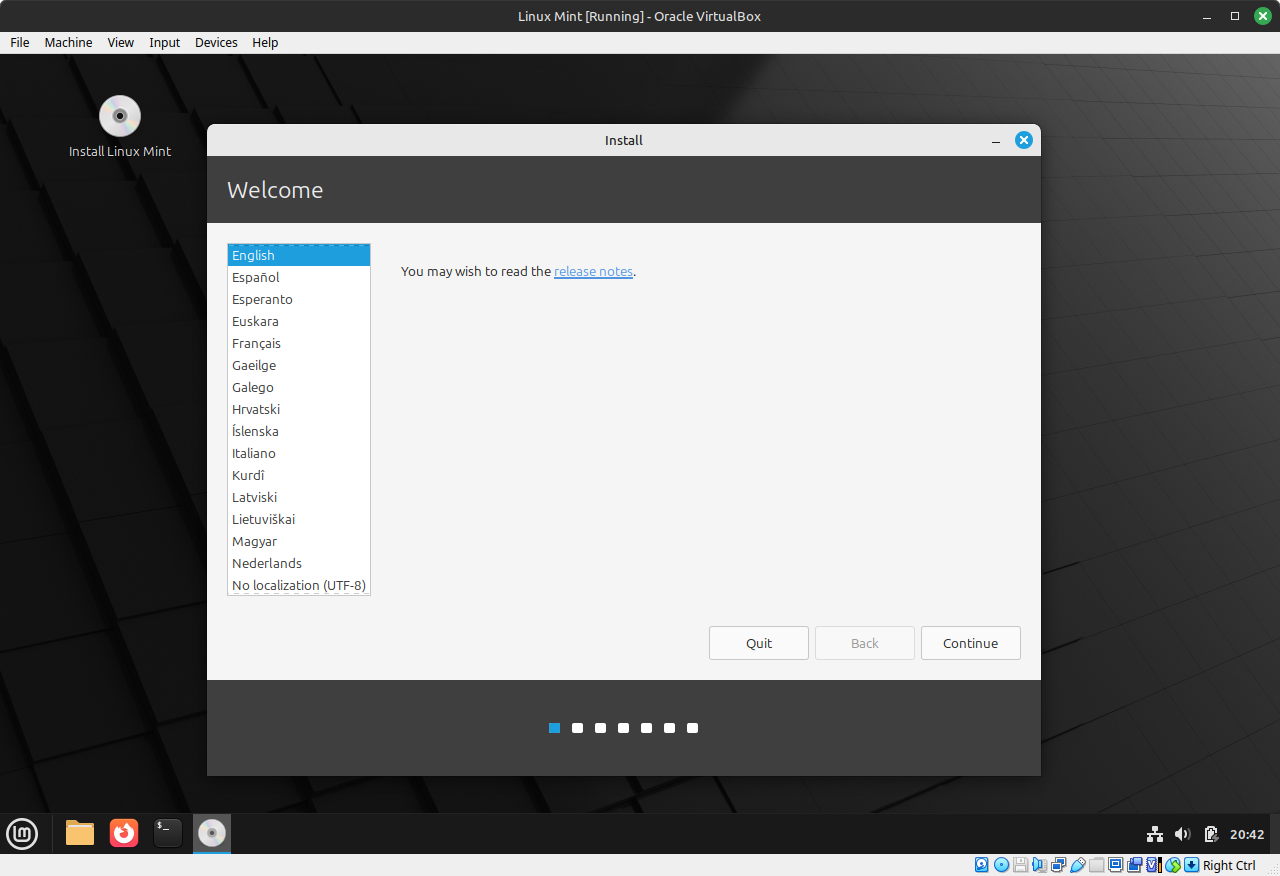Click the VirtualBox hard disk activity indicator

point(981,865)
